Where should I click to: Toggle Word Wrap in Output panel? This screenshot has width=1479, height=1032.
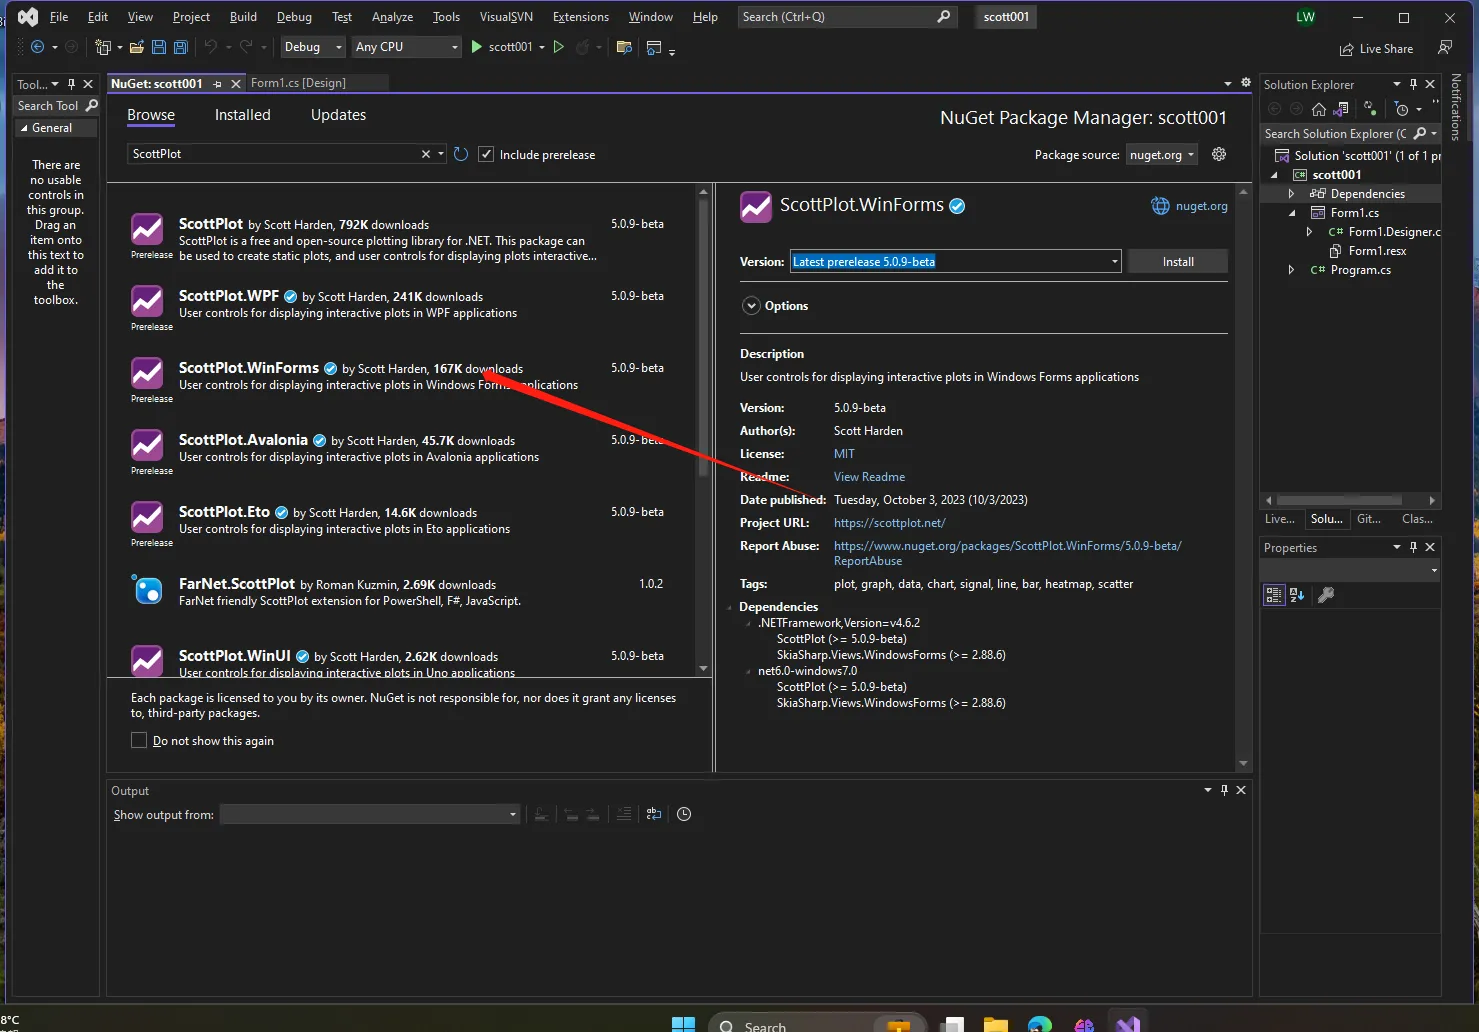(654, 814)
